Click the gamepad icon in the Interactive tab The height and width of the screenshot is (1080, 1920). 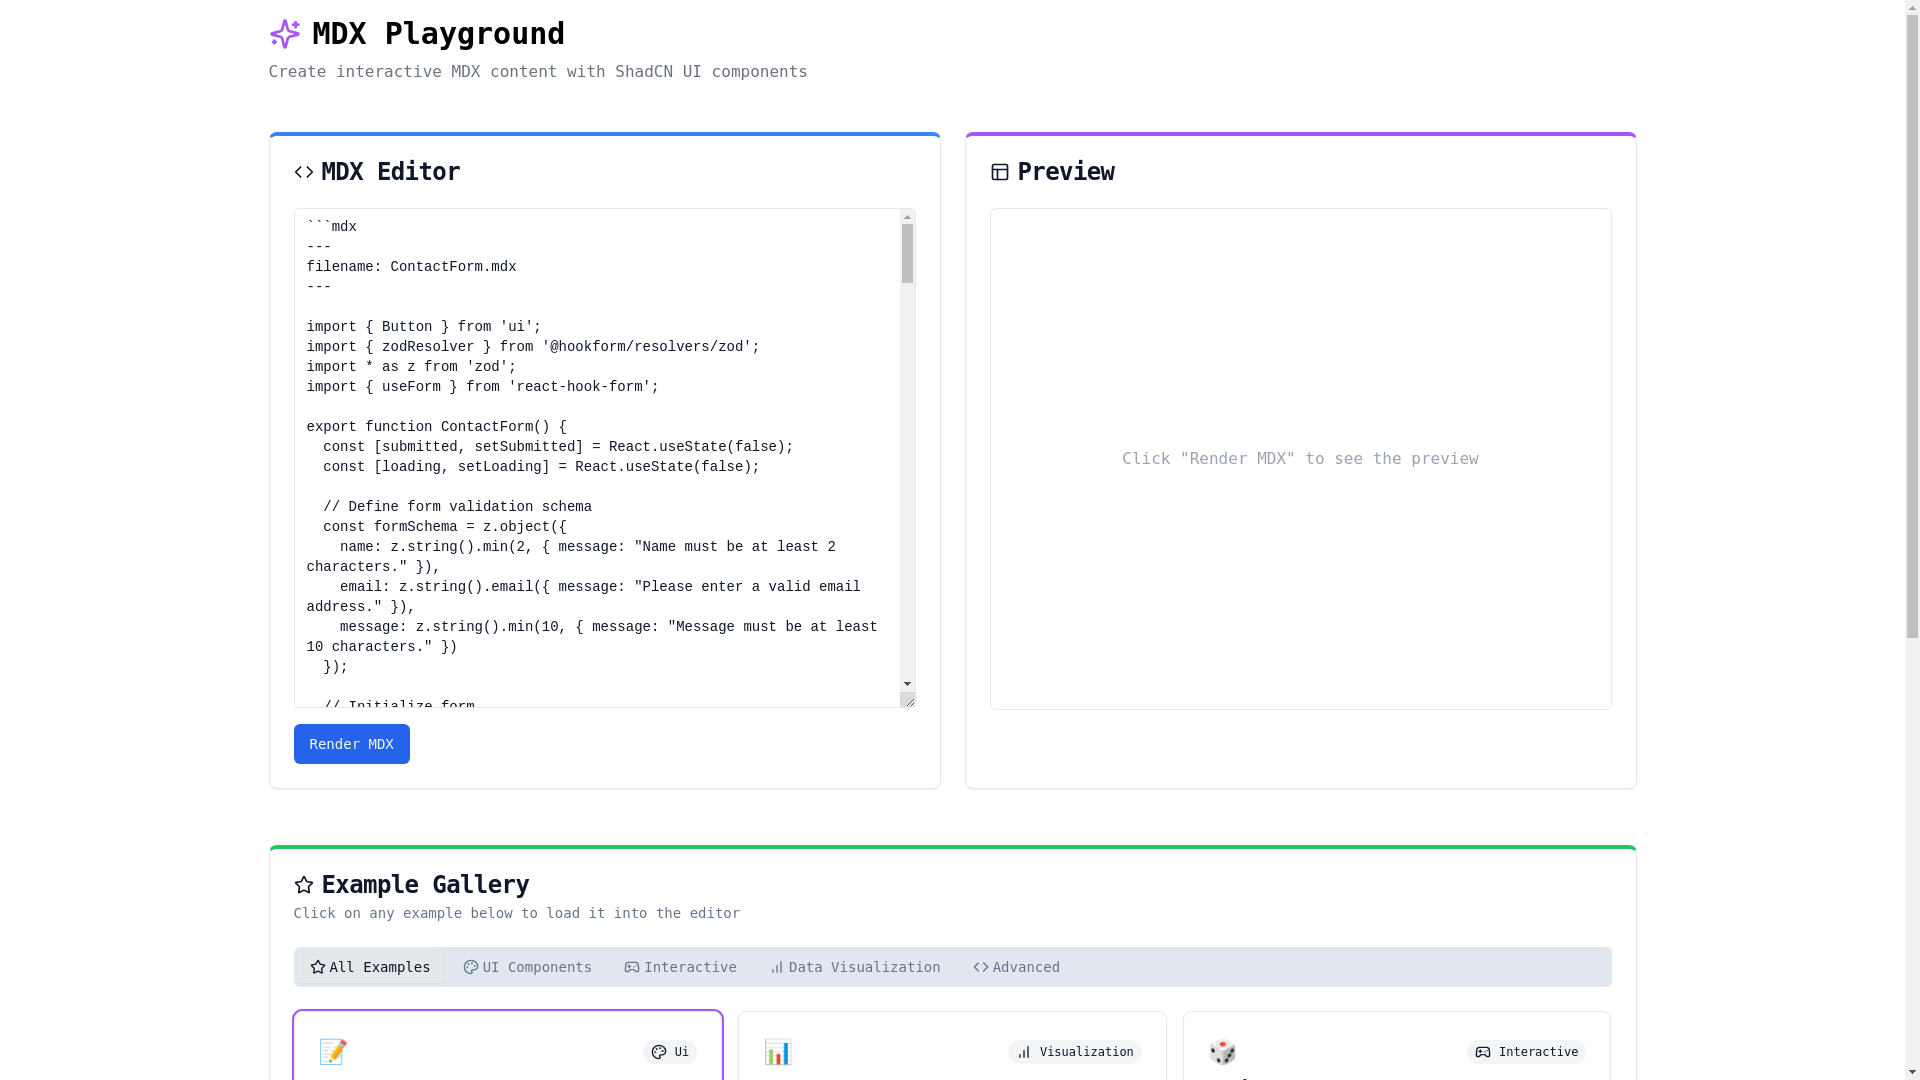(632, 967)
